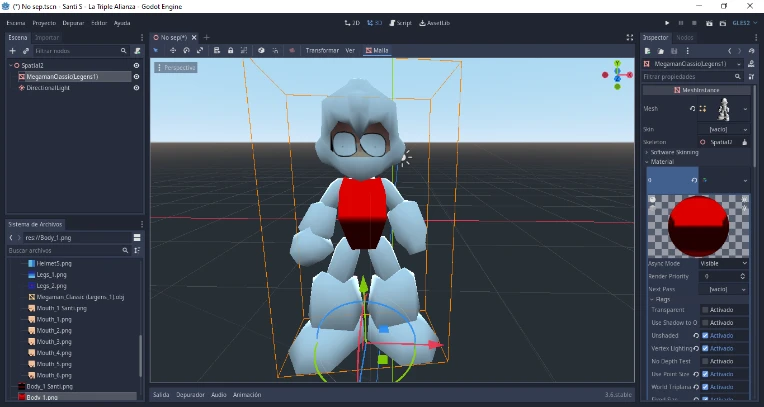Activate the Scale Mode tool
764x407 pixels.
tap(200, 50)
